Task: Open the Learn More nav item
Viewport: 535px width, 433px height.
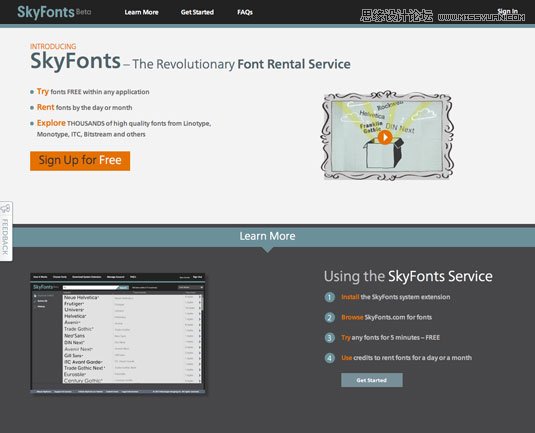Action: click(x=141, y=12)
